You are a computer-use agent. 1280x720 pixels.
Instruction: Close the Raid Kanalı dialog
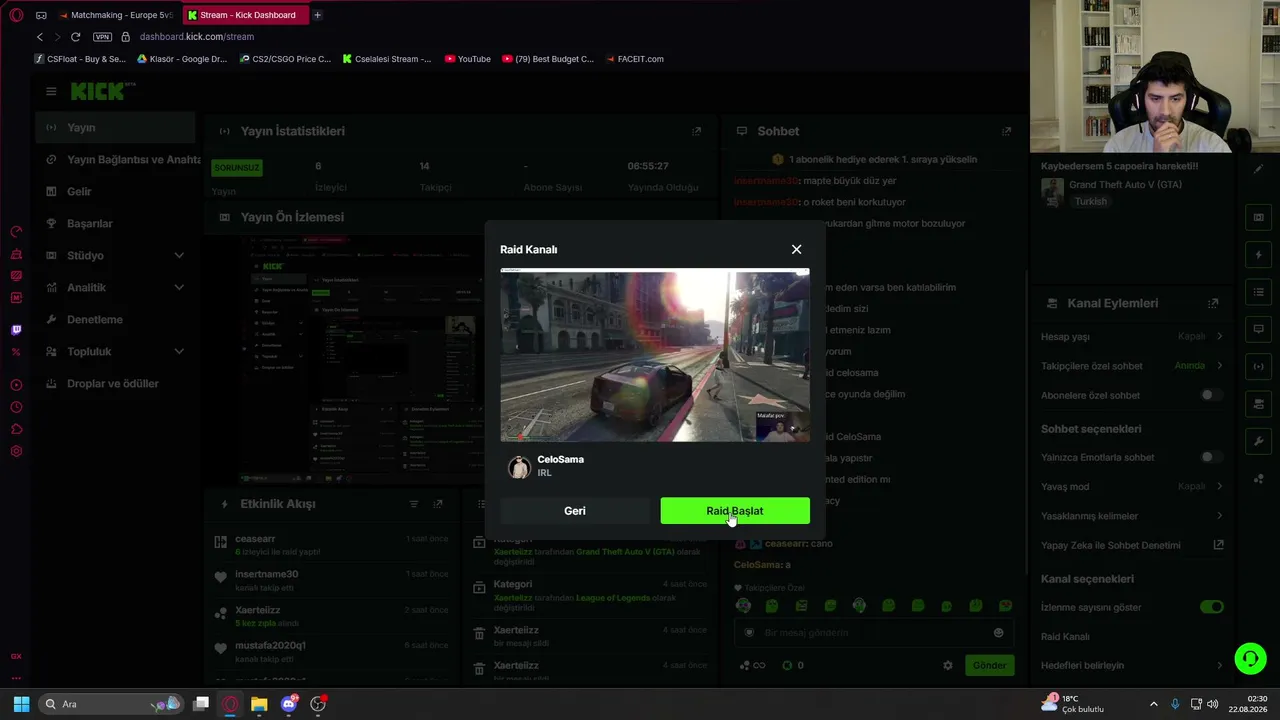tap(796, 249)
